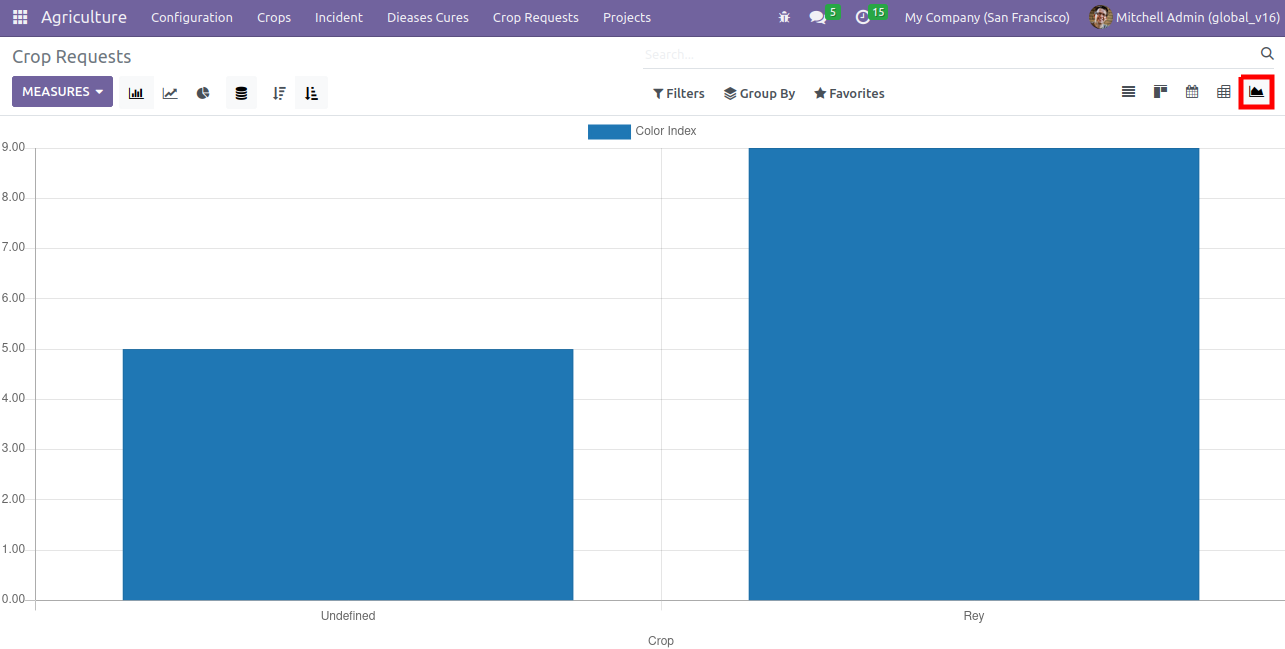Open the Mitchell Admin user menu

coord(1183,18)
